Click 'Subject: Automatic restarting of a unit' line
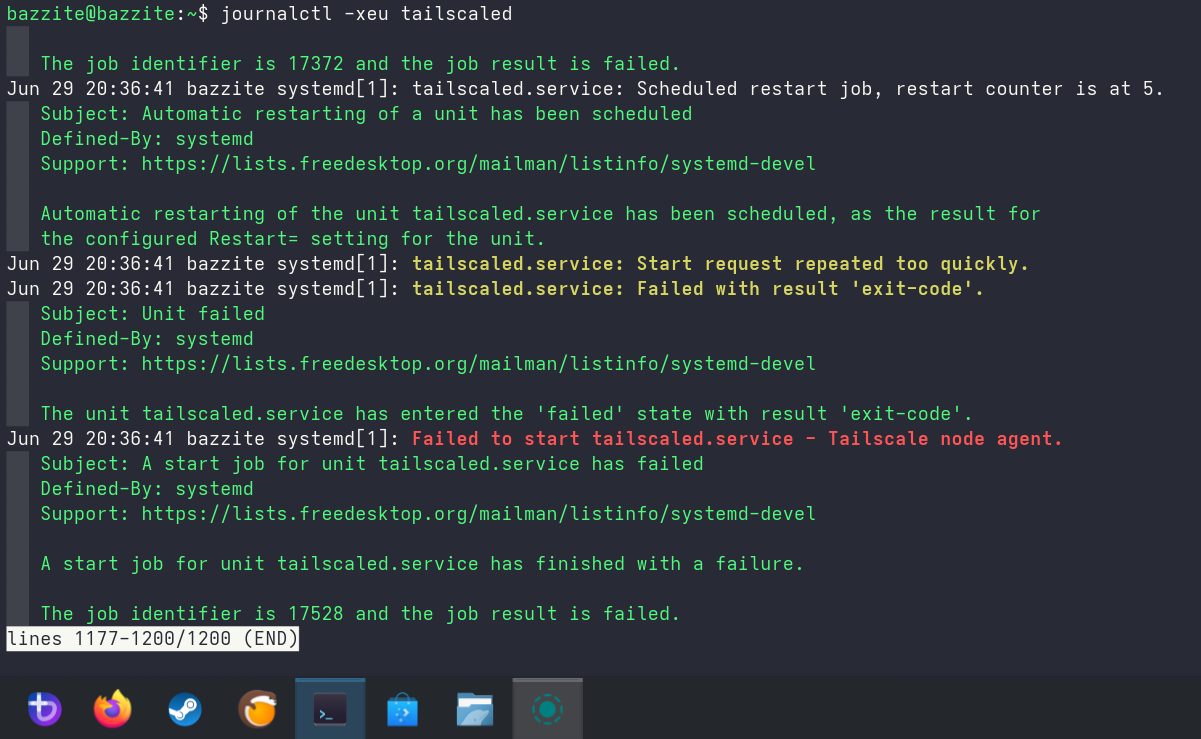Screen dimensions: 1201x739 click(366, 113)
